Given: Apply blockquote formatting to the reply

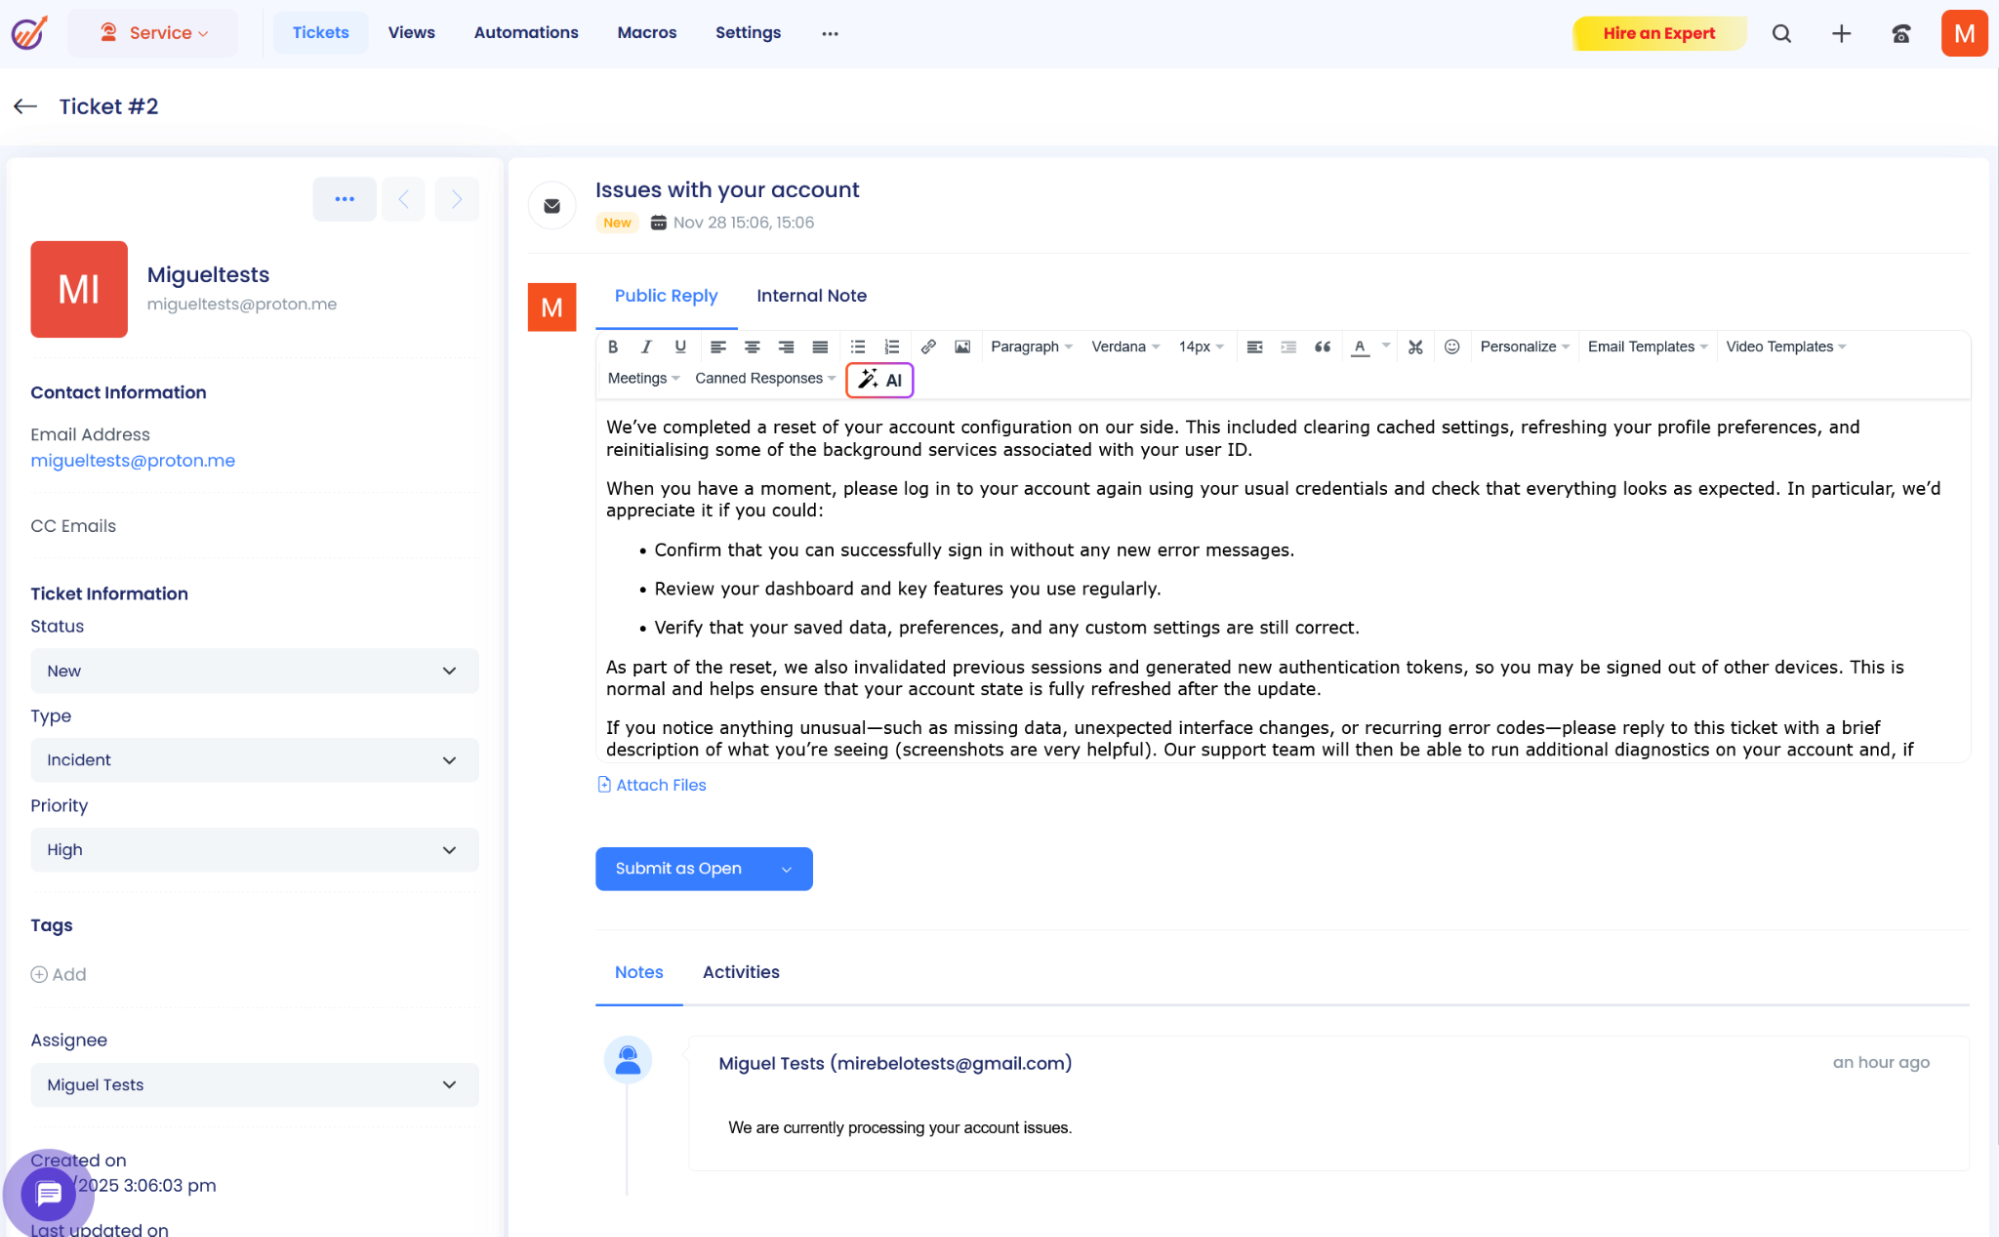Looking at the screenshot, I should 1322,346.
